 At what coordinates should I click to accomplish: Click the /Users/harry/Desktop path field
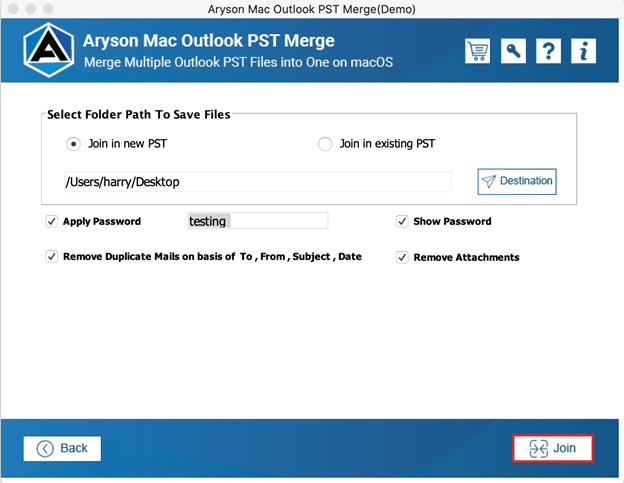[257, 182]
